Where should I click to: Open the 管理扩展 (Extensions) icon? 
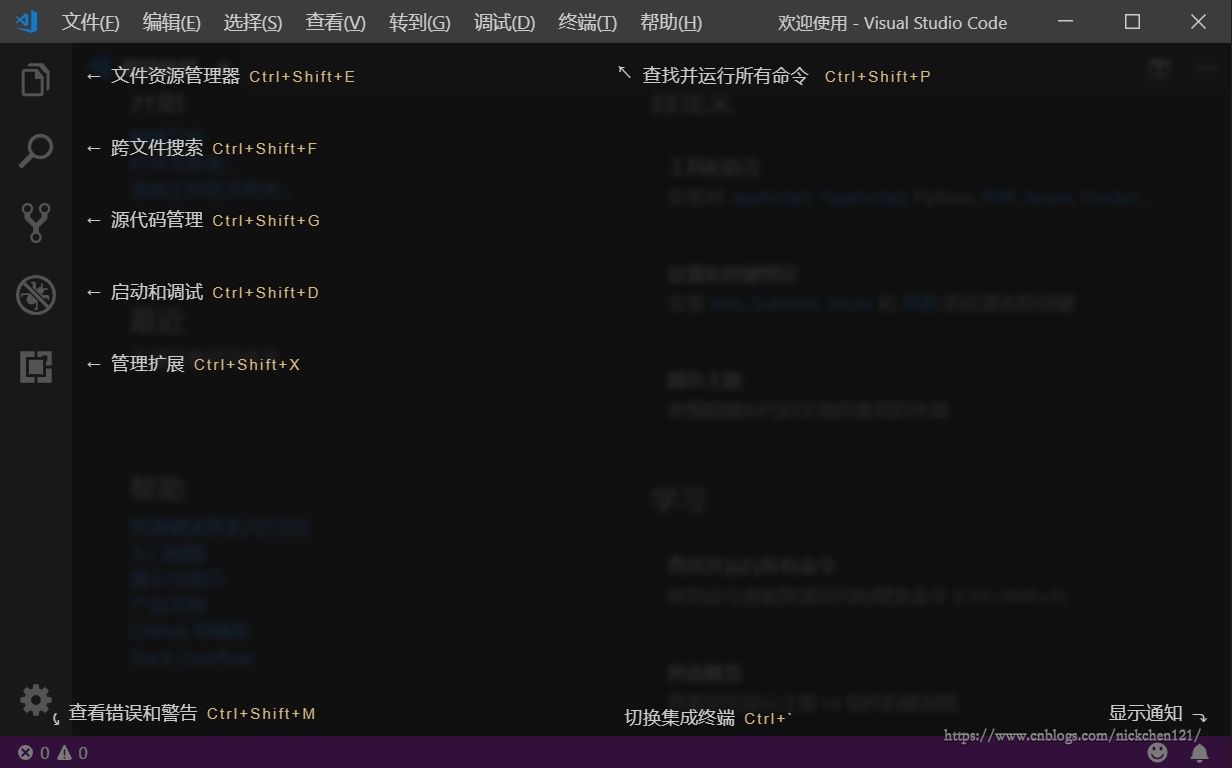tap(36, 367)
